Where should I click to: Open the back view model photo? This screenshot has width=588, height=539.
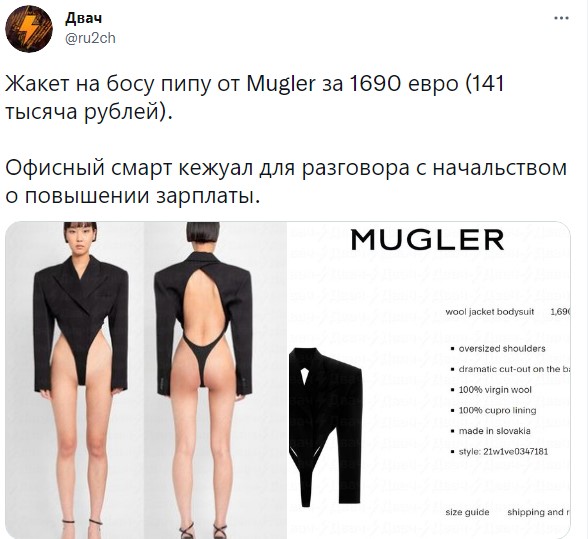coord(216,380)
